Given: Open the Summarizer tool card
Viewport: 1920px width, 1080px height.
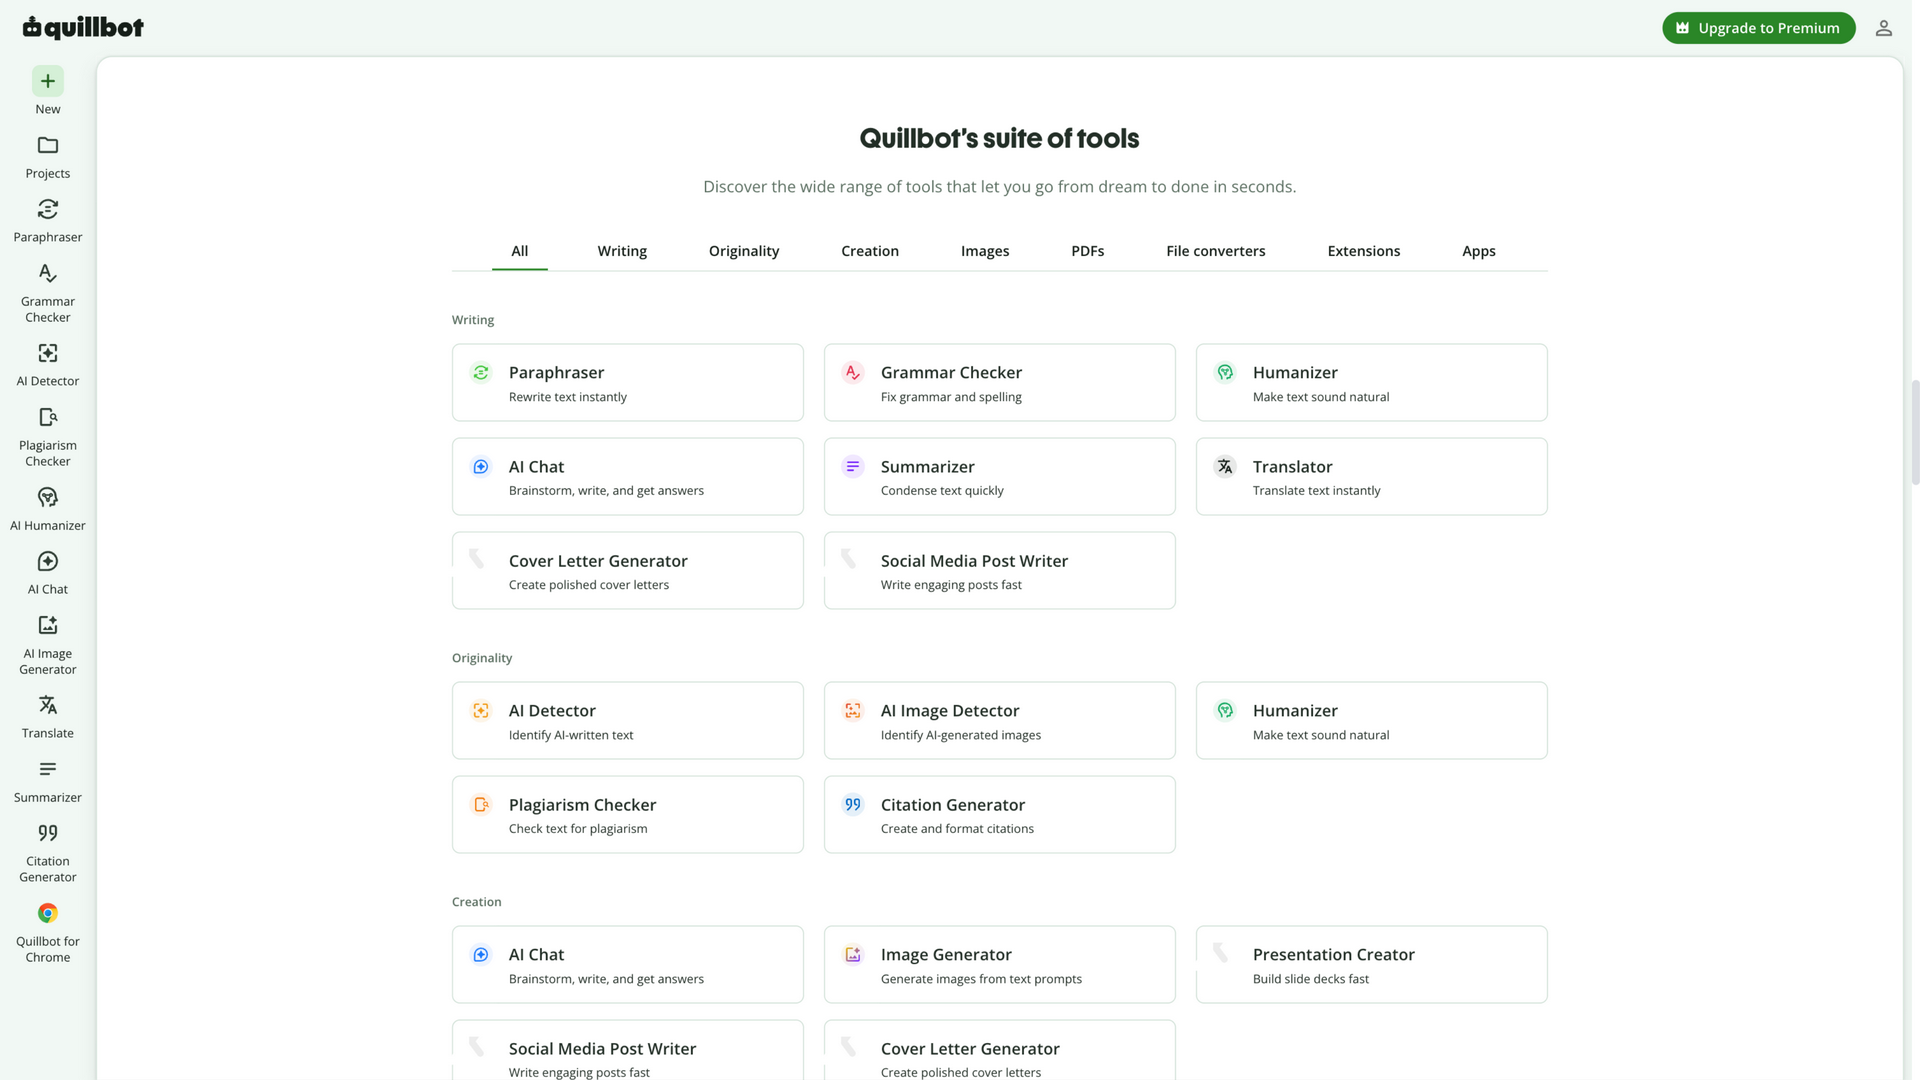Looking at the screenshot, I should click(1000, 477).
